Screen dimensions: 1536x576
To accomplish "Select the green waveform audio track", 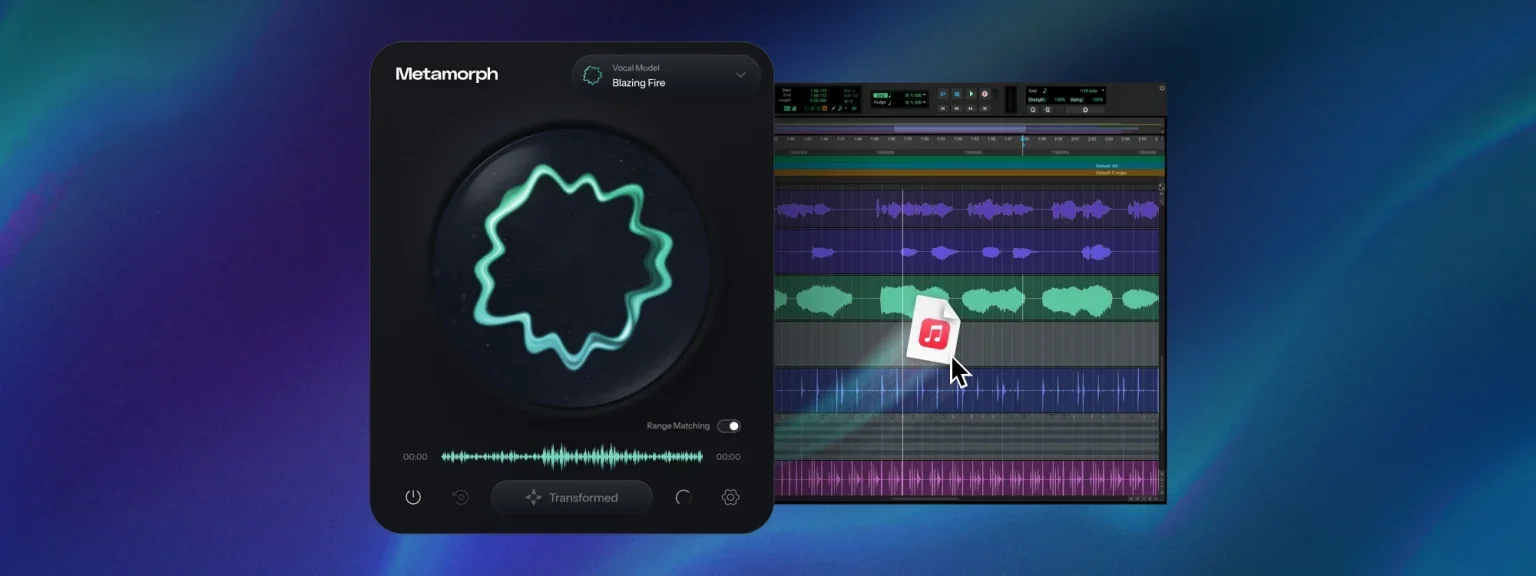I will click(x=966, y=298).
